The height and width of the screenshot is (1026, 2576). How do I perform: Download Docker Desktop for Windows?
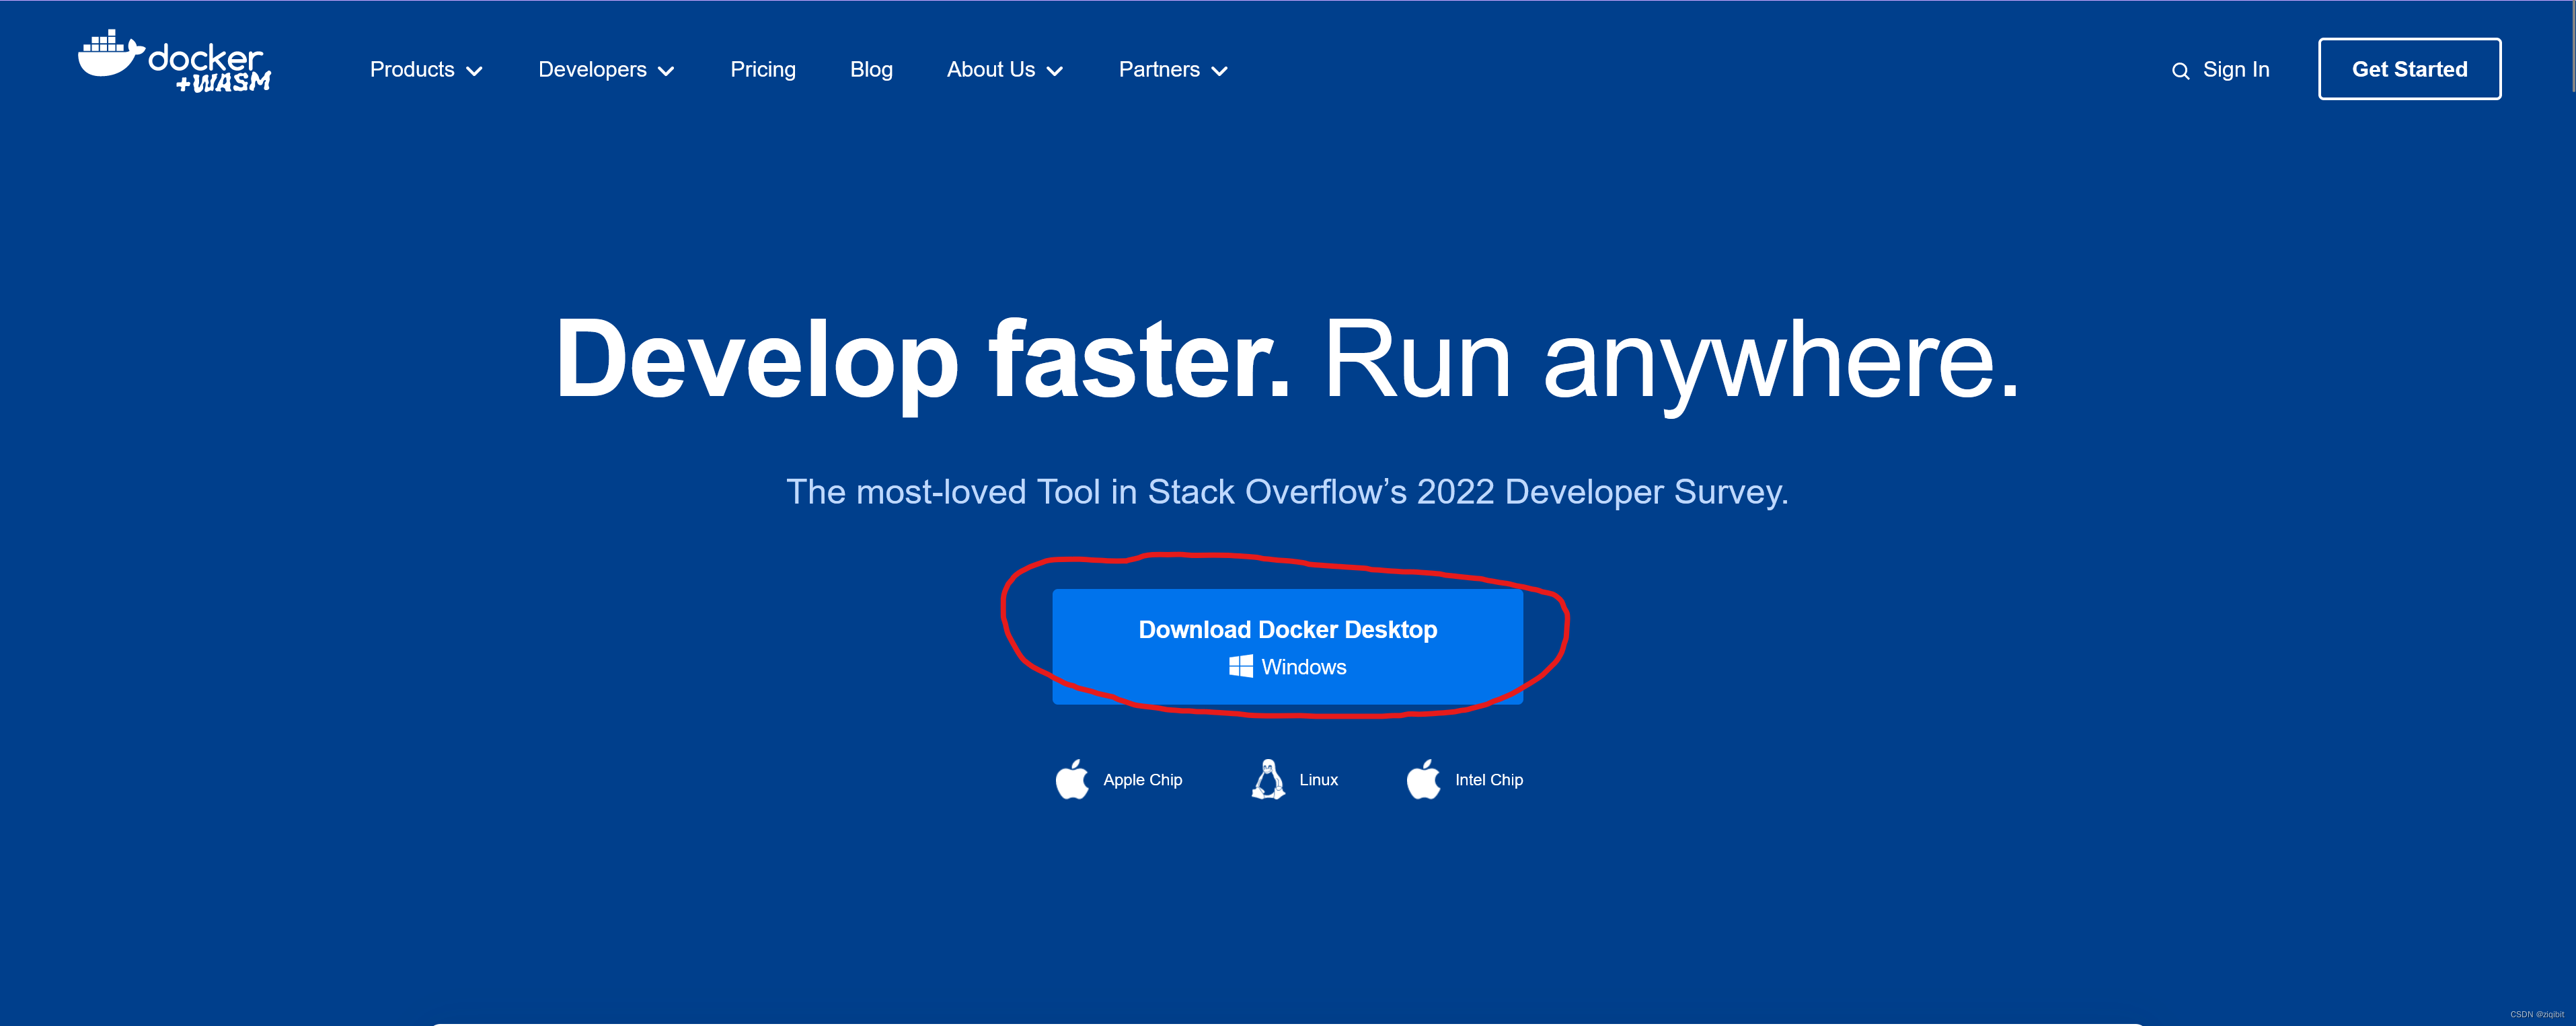1287,647
